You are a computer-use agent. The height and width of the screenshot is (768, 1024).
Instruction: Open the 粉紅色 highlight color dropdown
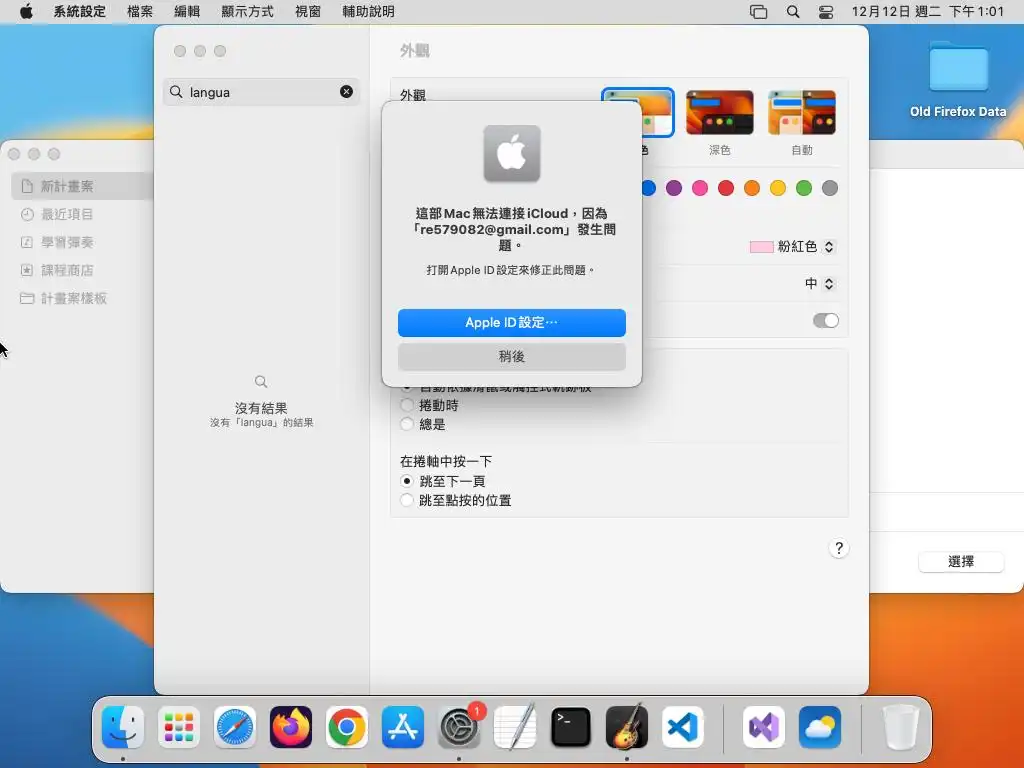coord(792,247)
